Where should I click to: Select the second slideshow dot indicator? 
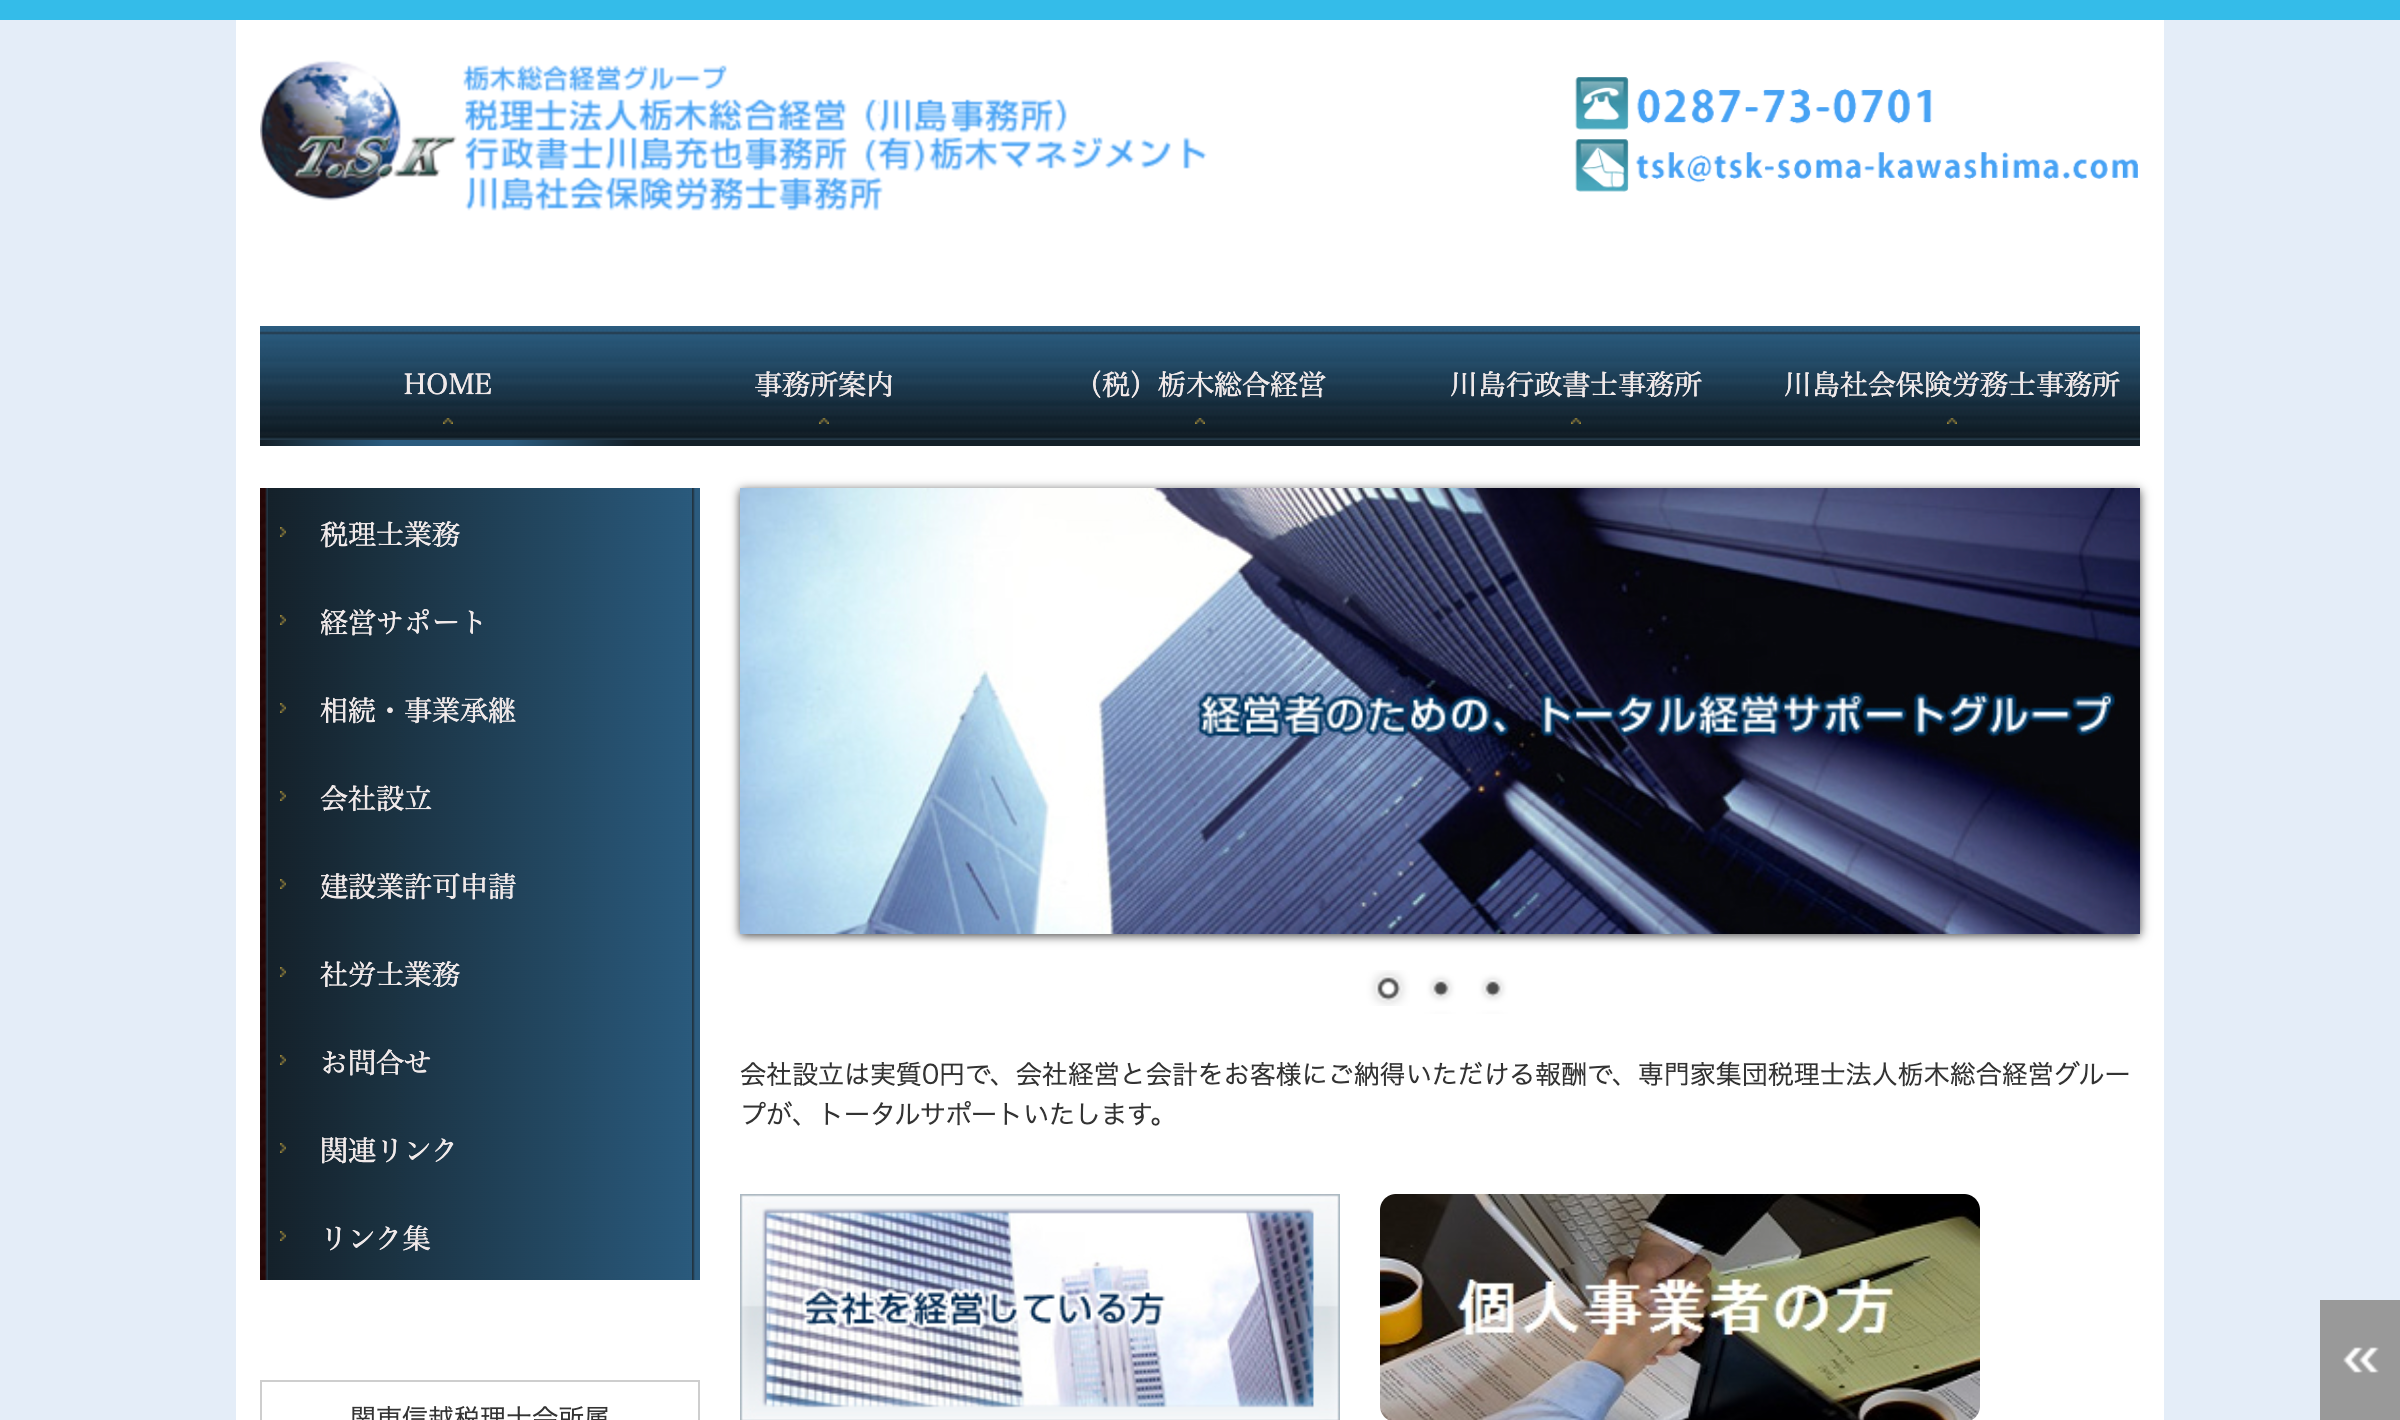1440,988
